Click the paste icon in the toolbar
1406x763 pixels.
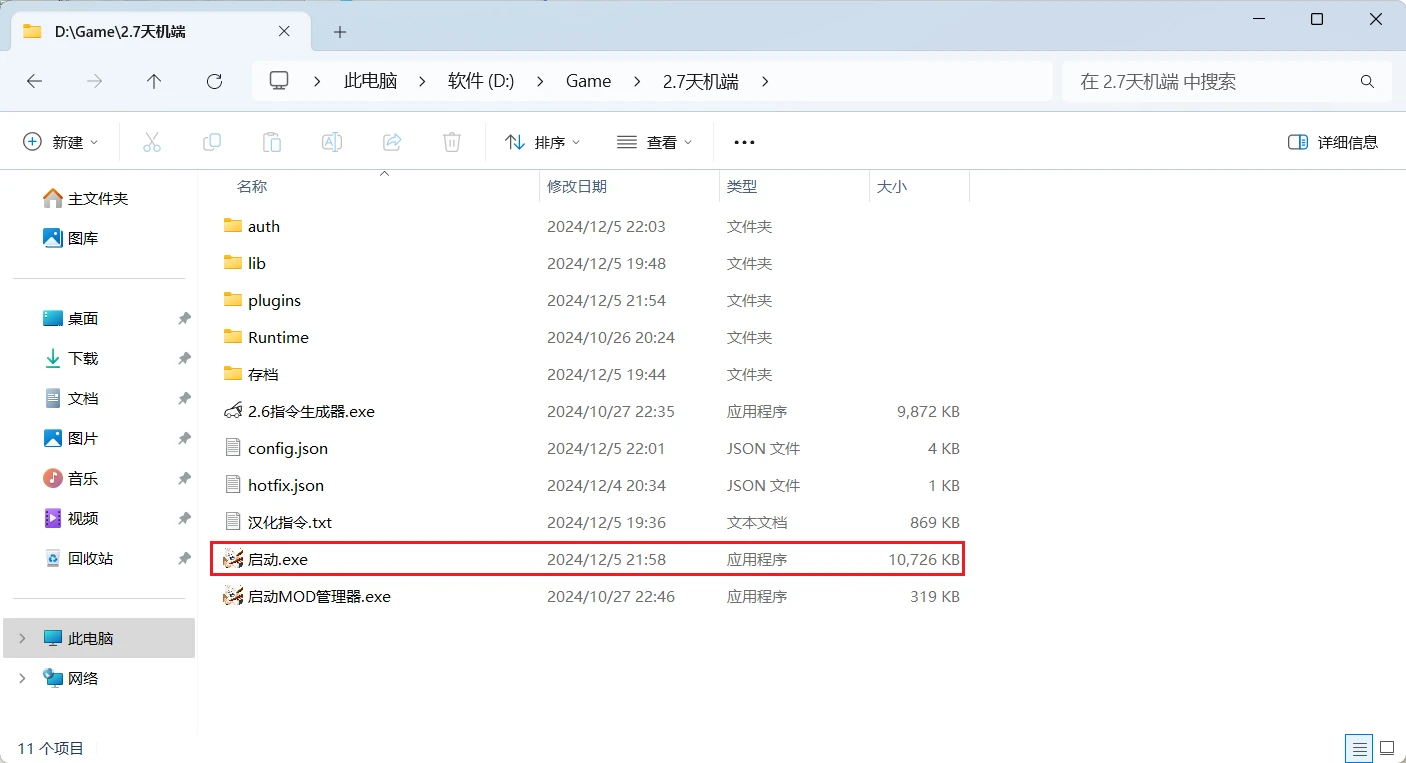click(x=272, y=141)
